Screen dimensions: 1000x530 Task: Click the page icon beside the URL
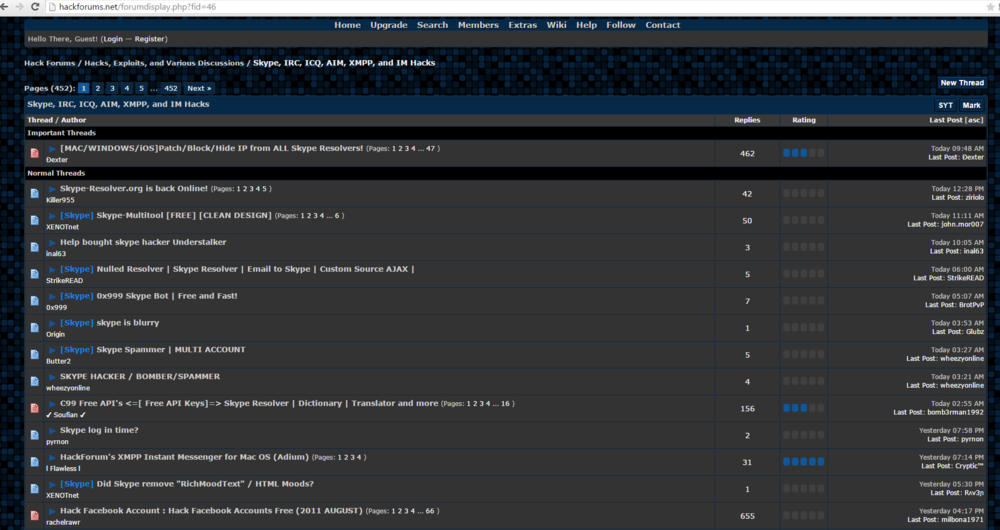[x=52, y=6]
